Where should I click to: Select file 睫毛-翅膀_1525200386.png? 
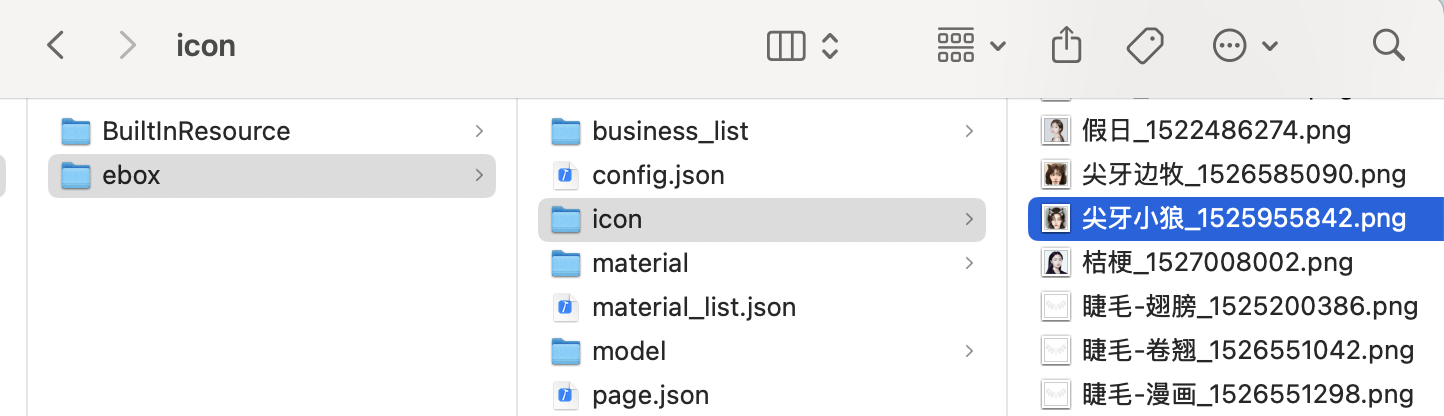pos(1249,307)
